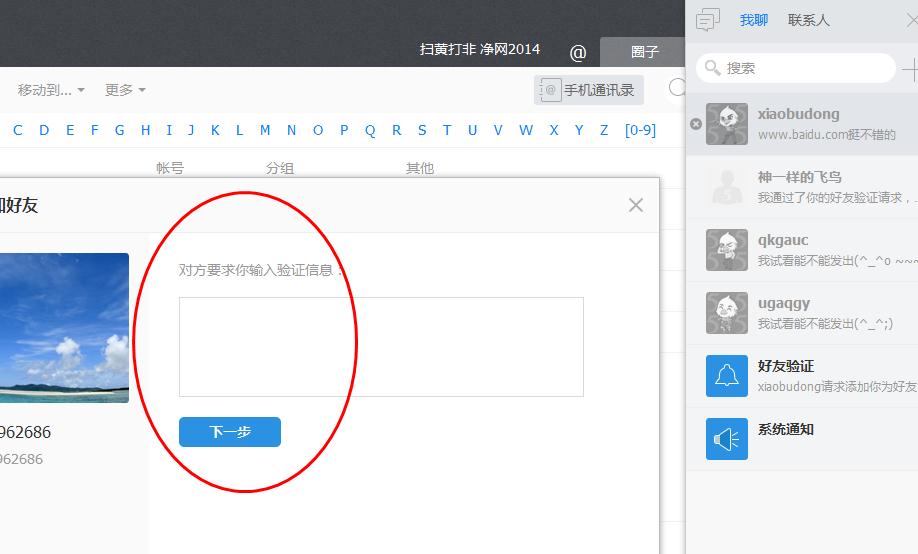918x554 pixels.
Task: Close the add friend dialog
Action: coord(636,205)
